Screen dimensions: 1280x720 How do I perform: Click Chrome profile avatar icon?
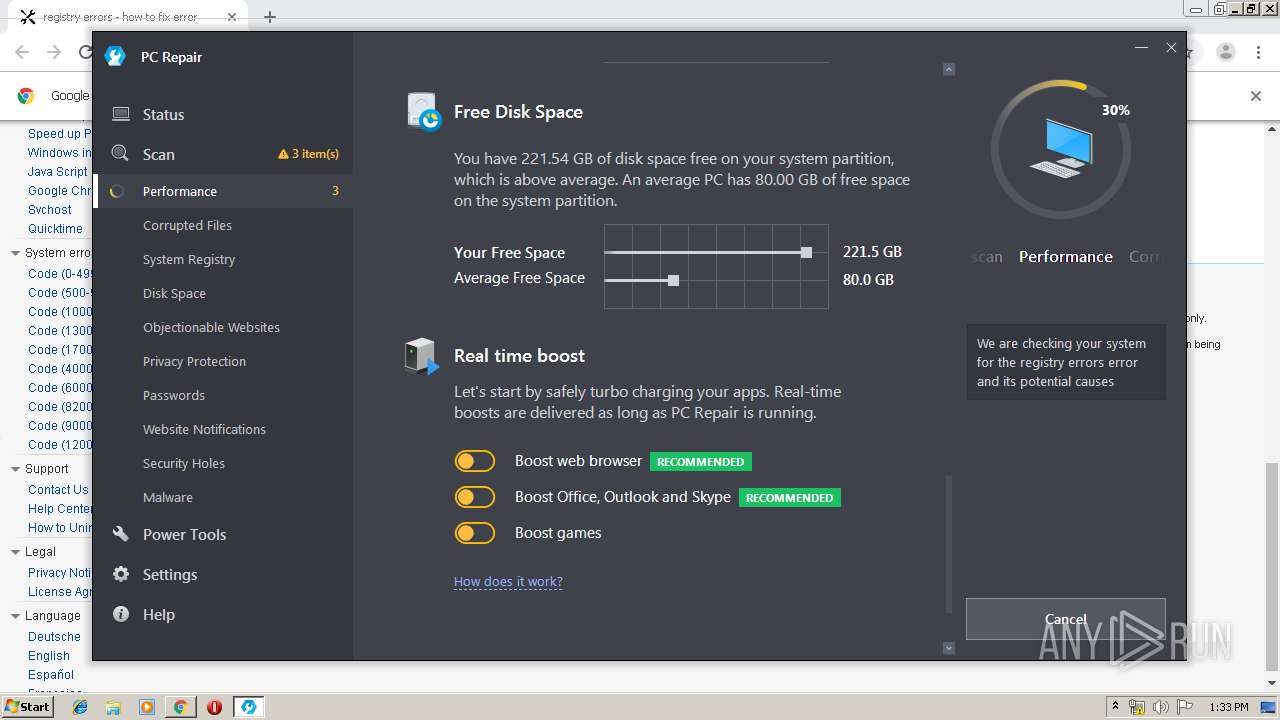click(x=1226, y=52)
